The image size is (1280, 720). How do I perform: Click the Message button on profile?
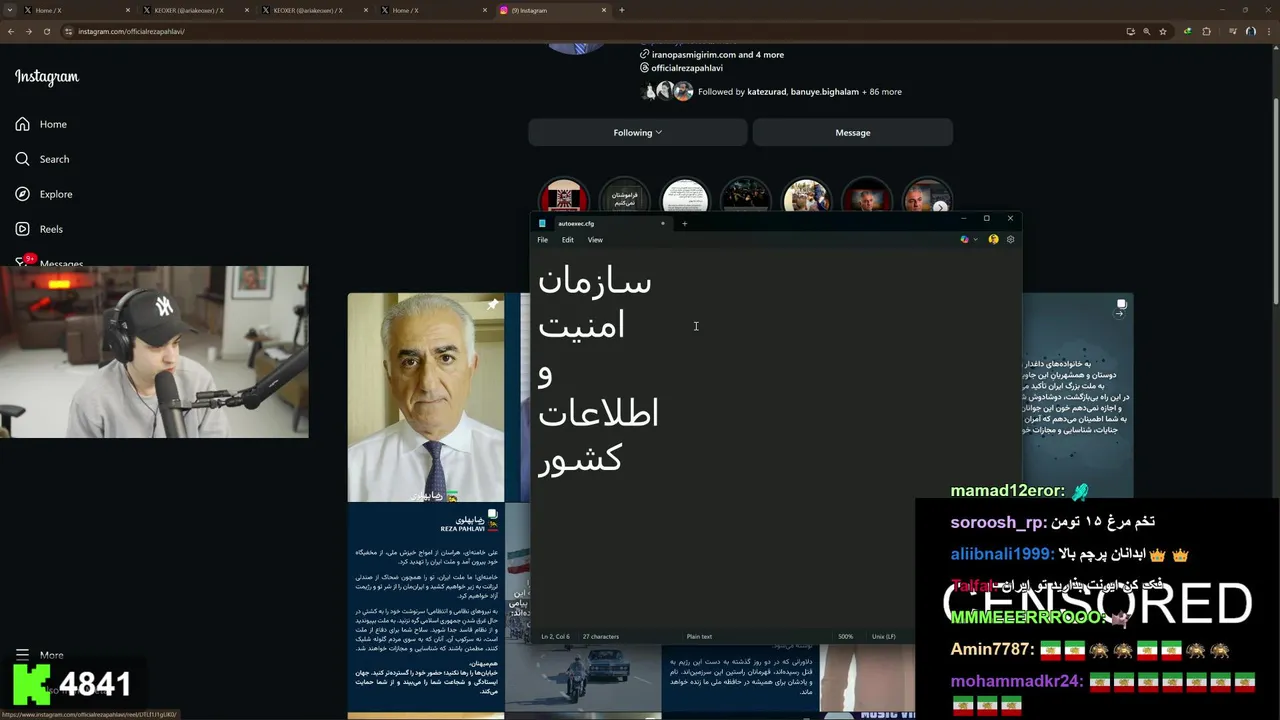click(x=852, y=132)
